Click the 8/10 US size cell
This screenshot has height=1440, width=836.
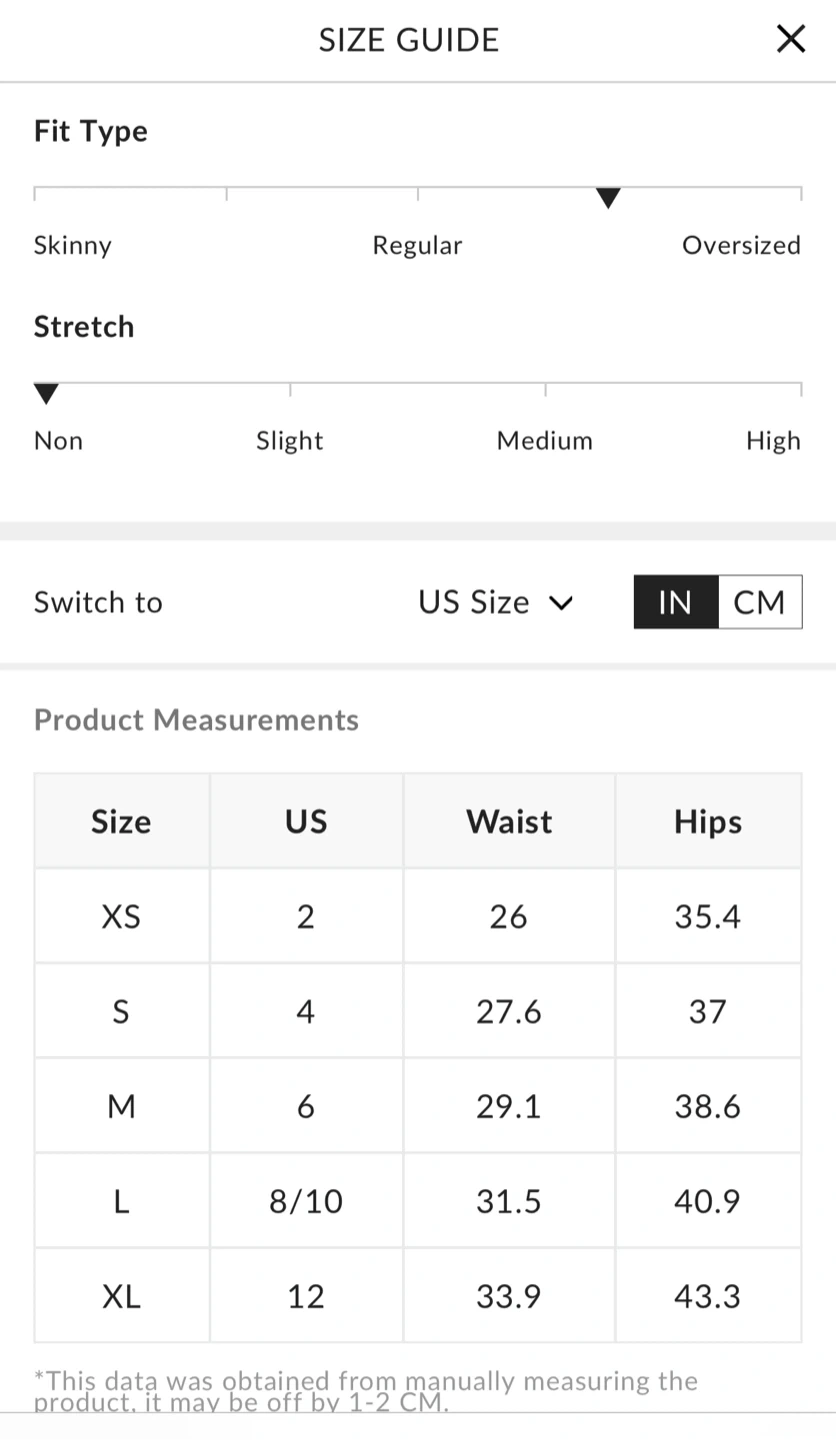point(306,1201)
